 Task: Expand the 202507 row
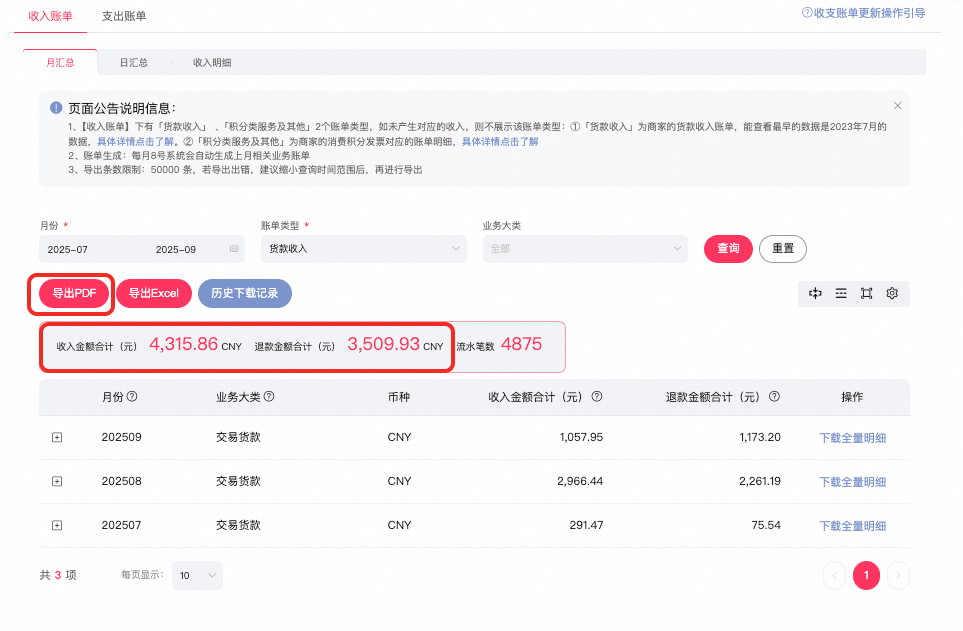(x=57, y=525)
